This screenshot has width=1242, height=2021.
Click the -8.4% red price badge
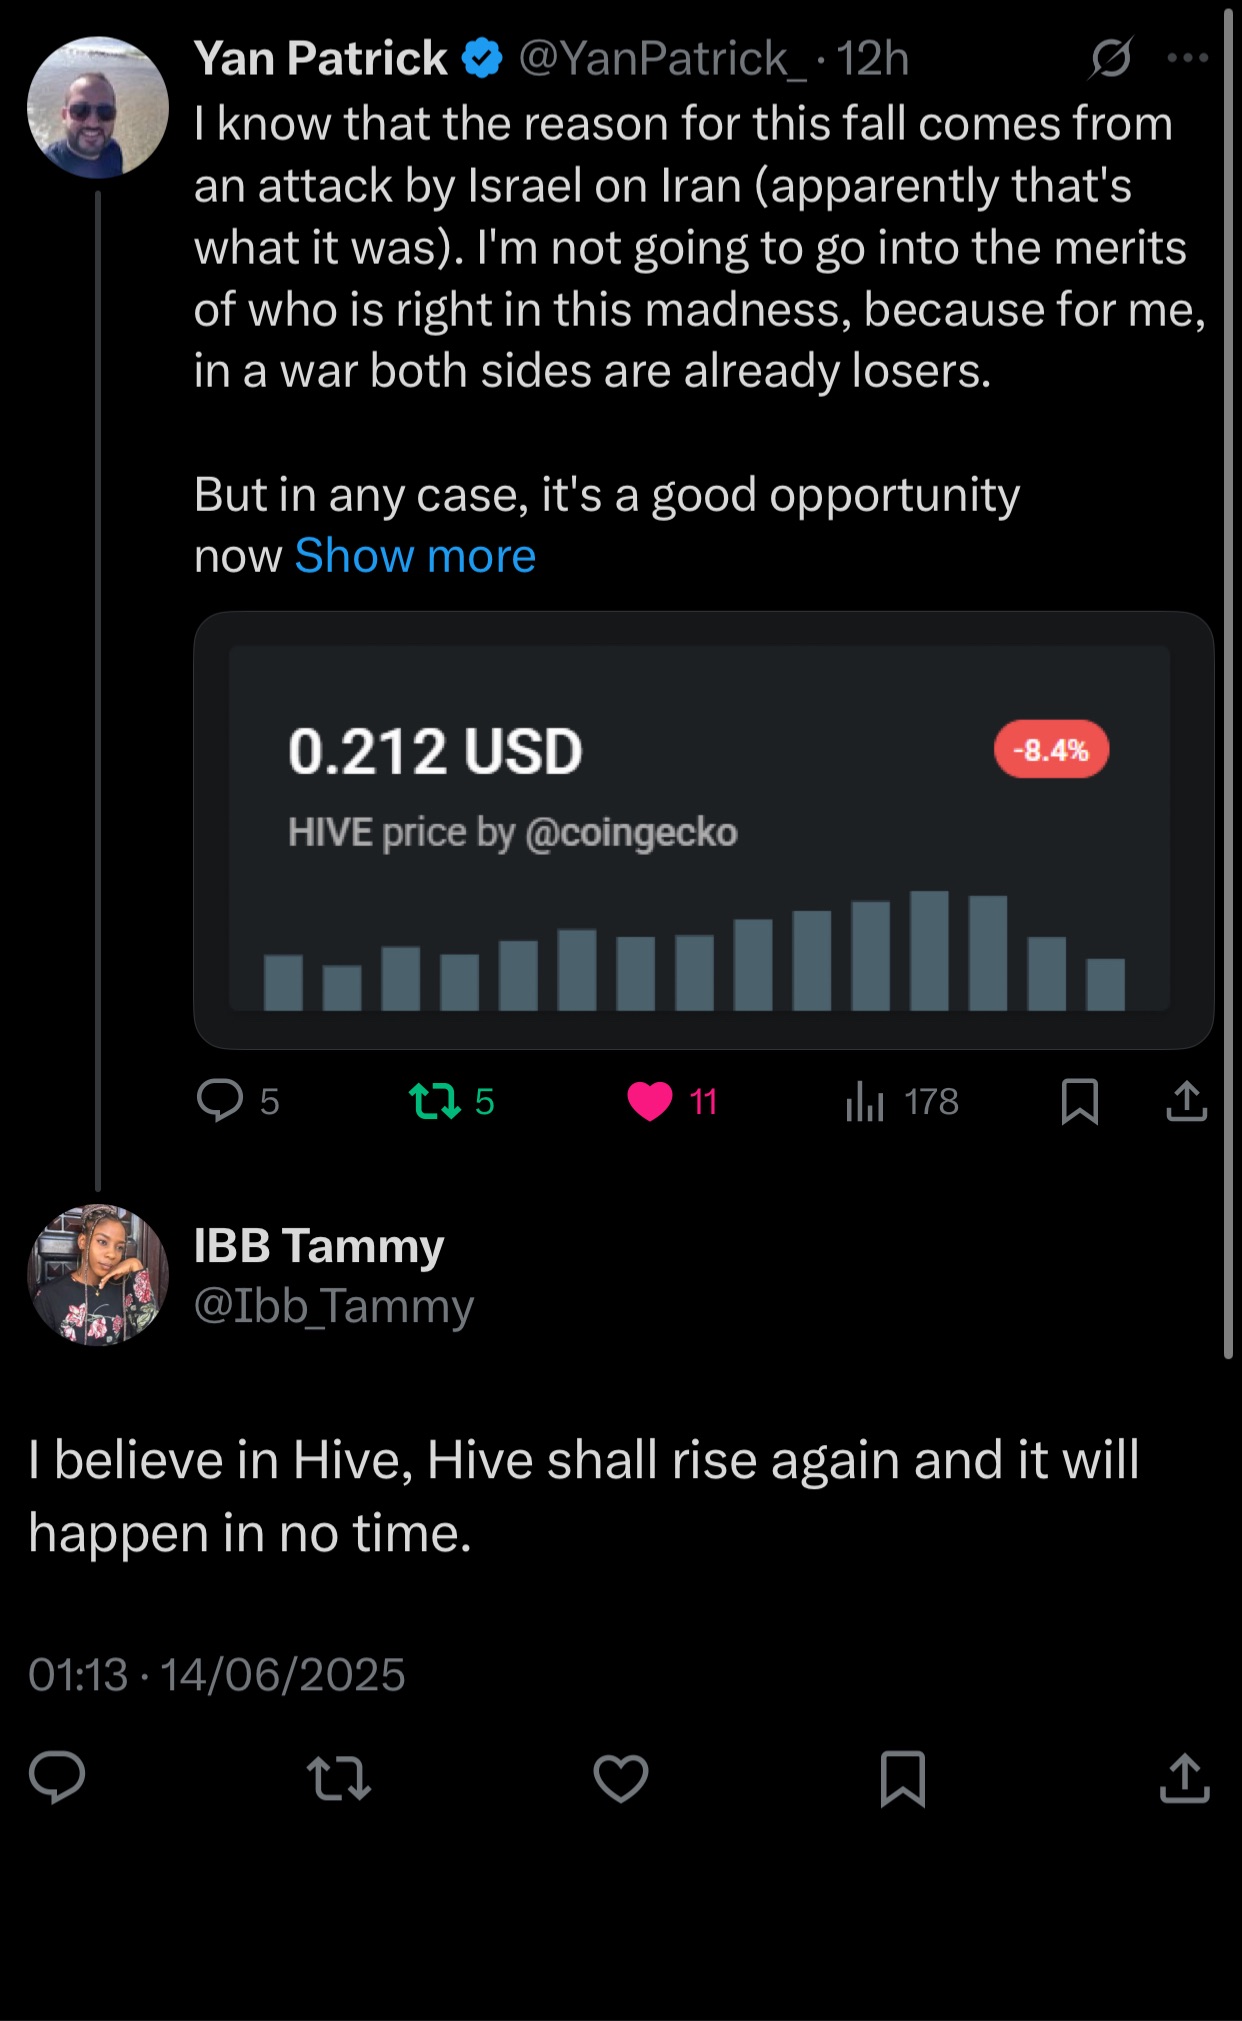(x=1051, y=749)
